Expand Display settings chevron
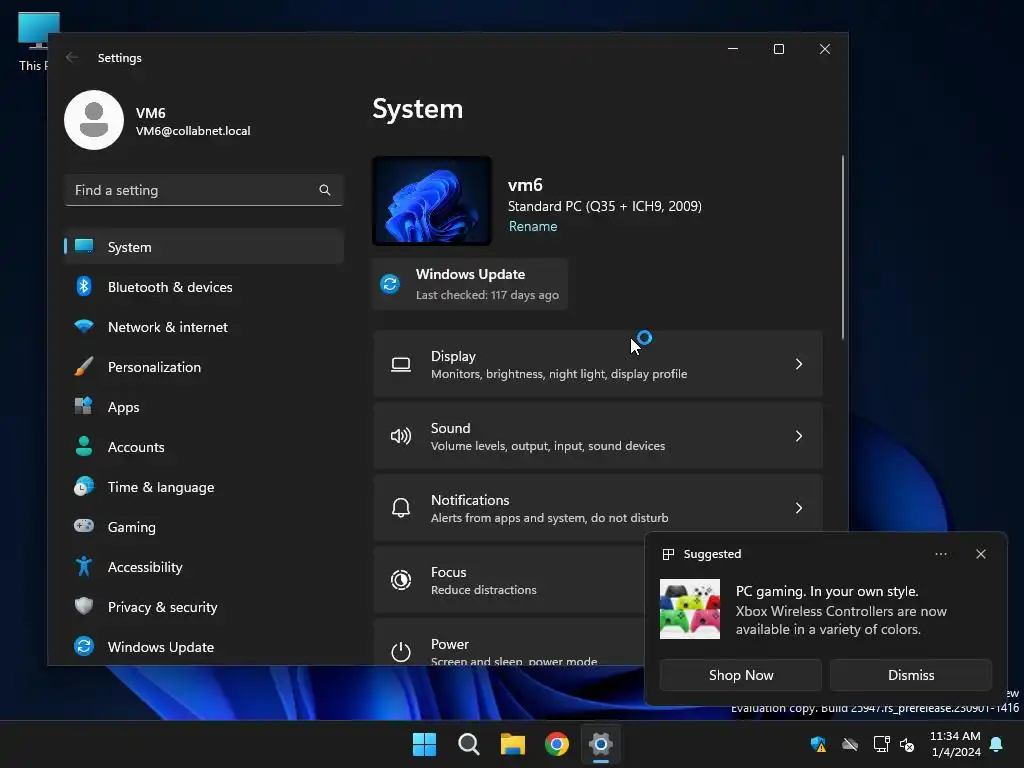This screenshot has height=768, width=1024. 799,364
